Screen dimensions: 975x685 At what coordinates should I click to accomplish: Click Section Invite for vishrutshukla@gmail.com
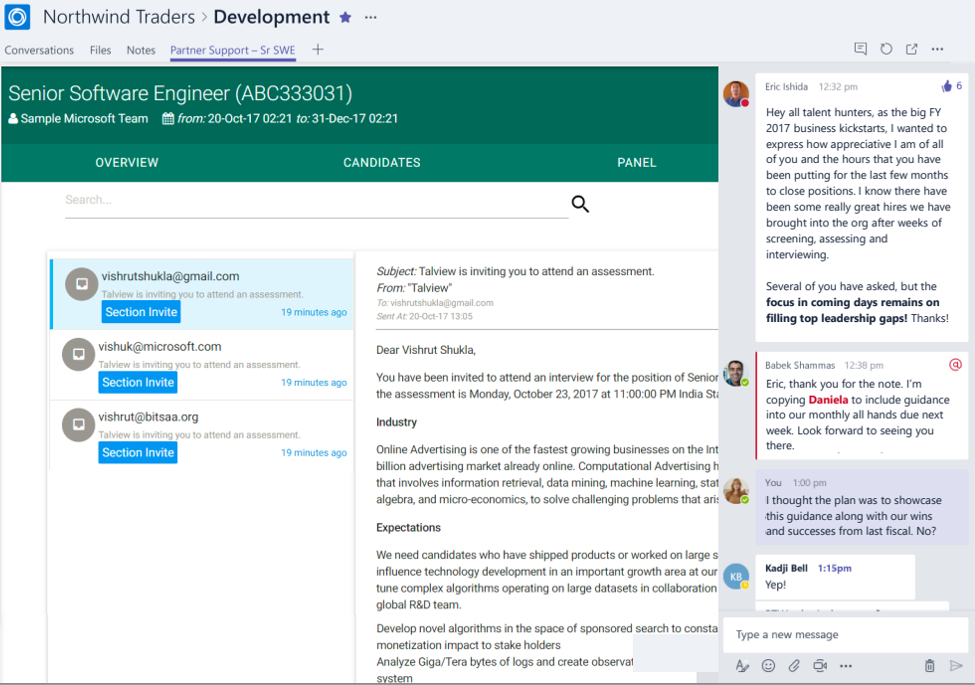141,312
